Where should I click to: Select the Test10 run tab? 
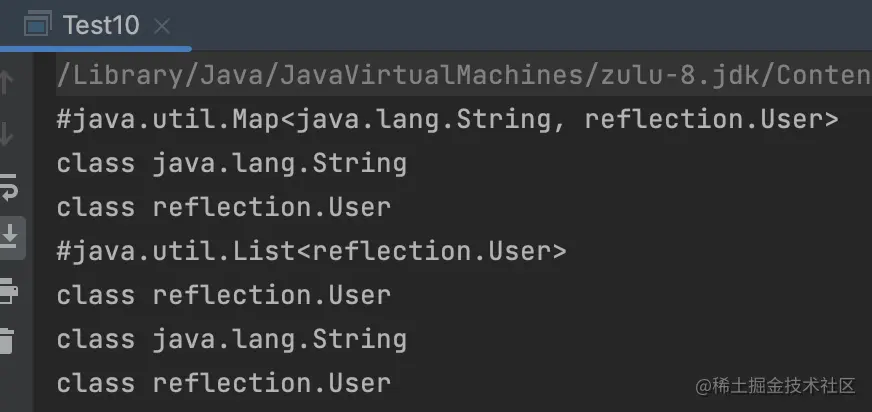tap(97, 26)
